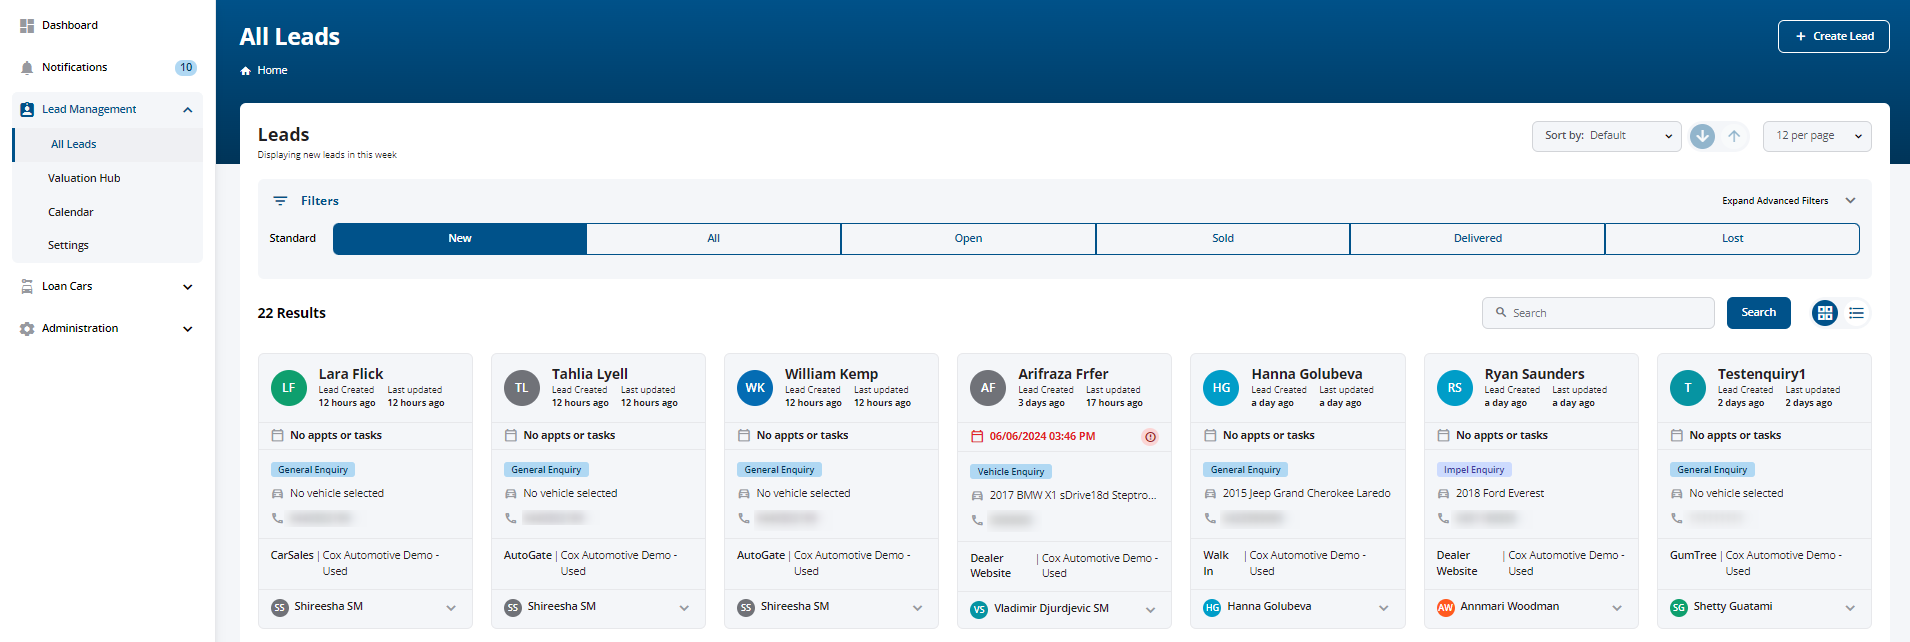Click calendar icon on Ryan Saunders card
The width and height of the screenshot is (1910, 642).
tap(1443, 435)
